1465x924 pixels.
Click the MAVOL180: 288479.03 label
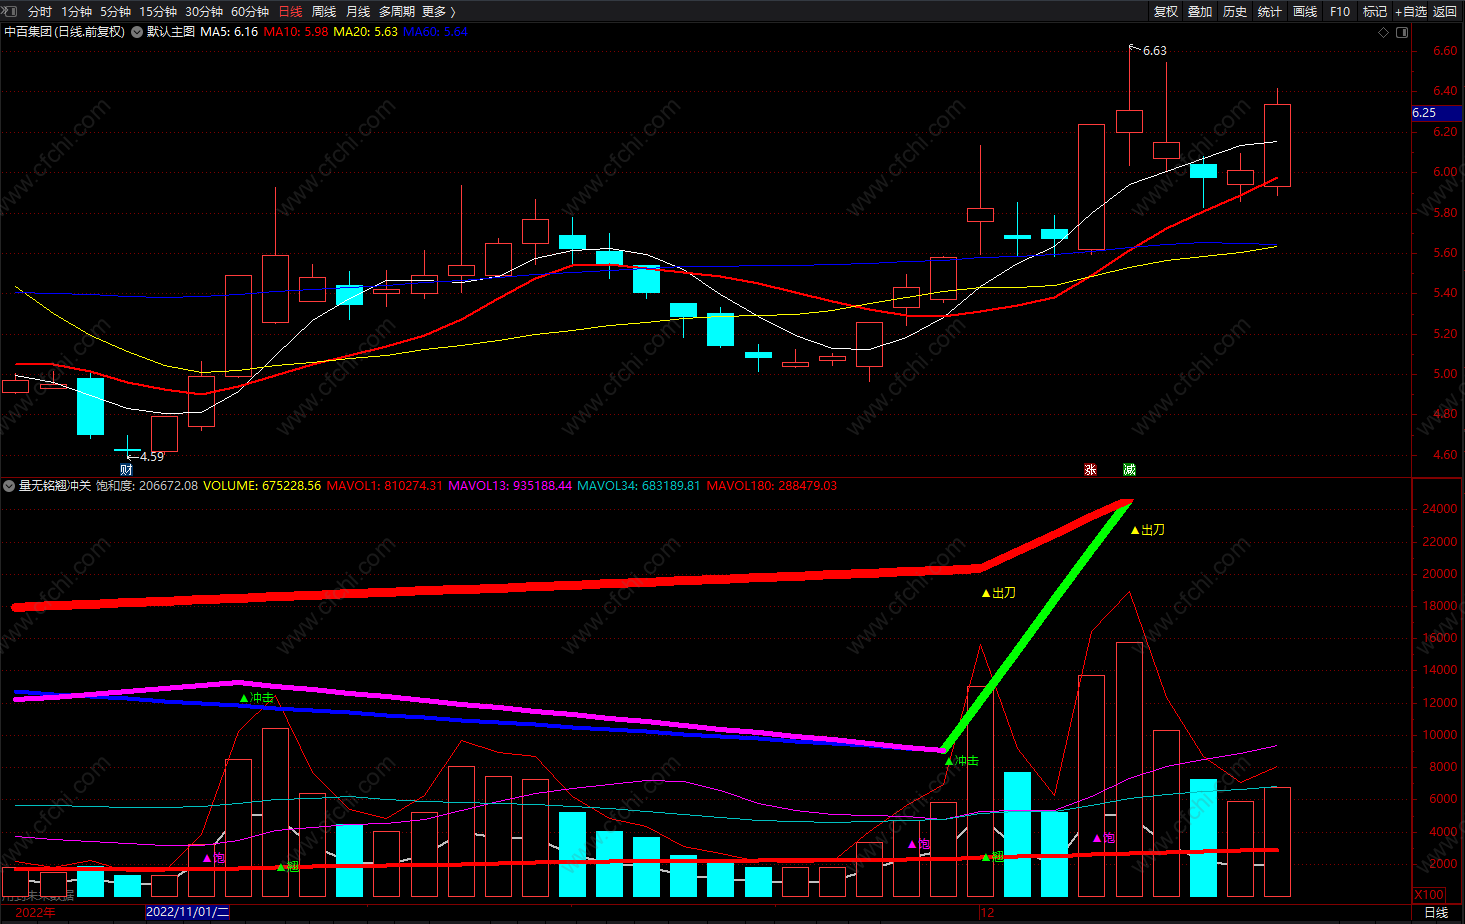(772, 486)
